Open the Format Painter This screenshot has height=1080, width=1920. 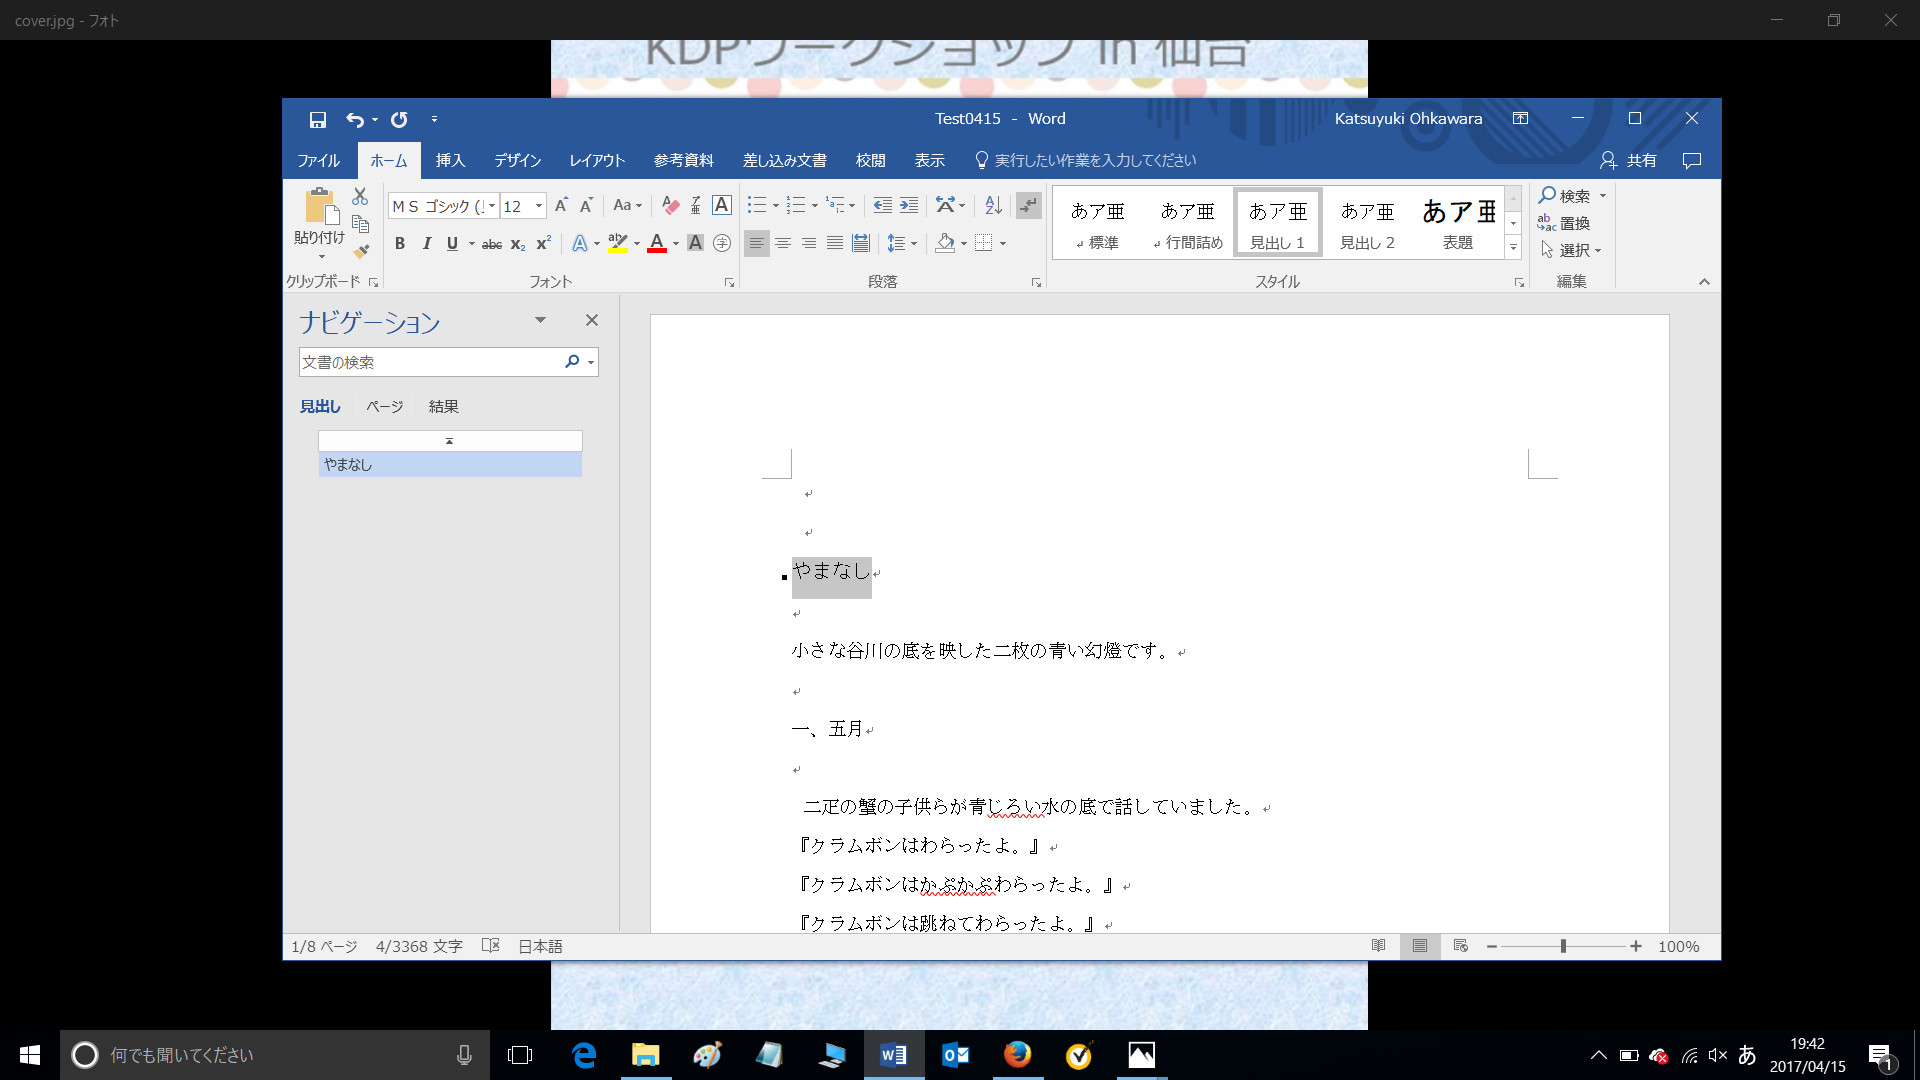pyautogui.click(x=360, y=252)
